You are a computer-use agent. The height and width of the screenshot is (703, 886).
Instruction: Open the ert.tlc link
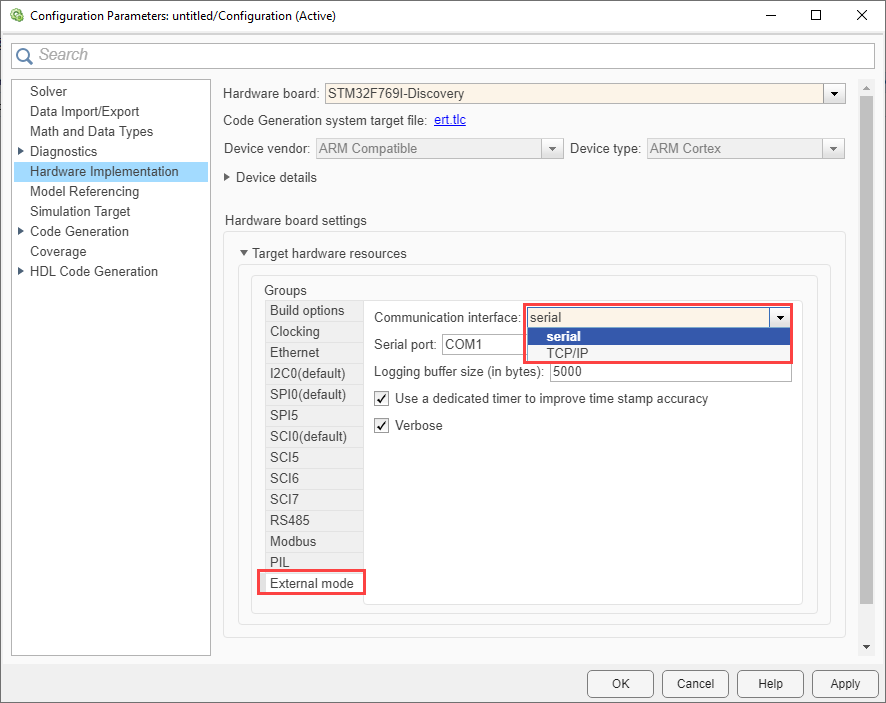tap(449, 121)
